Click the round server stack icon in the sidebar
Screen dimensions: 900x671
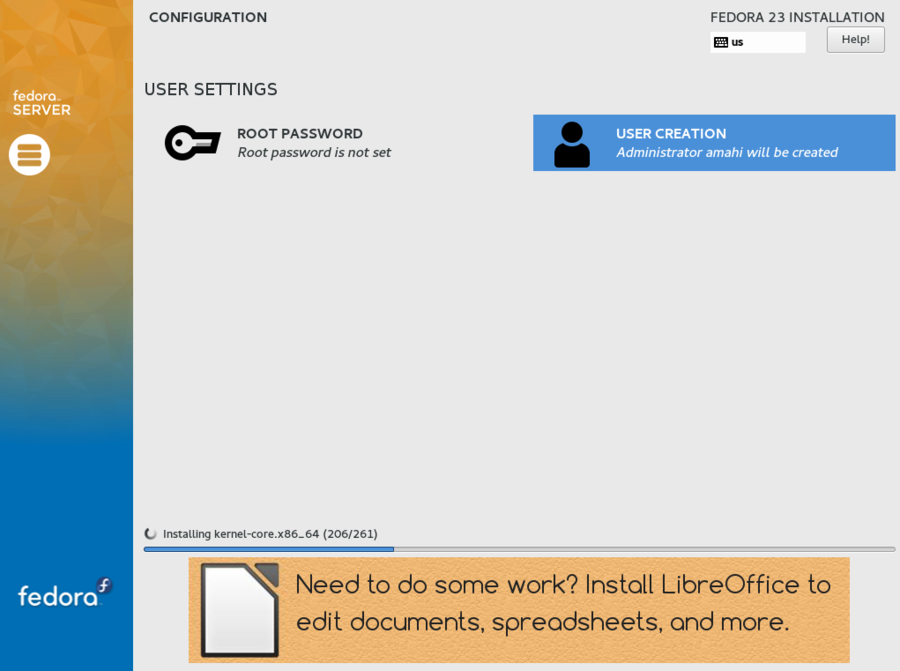tap(29, 155)
